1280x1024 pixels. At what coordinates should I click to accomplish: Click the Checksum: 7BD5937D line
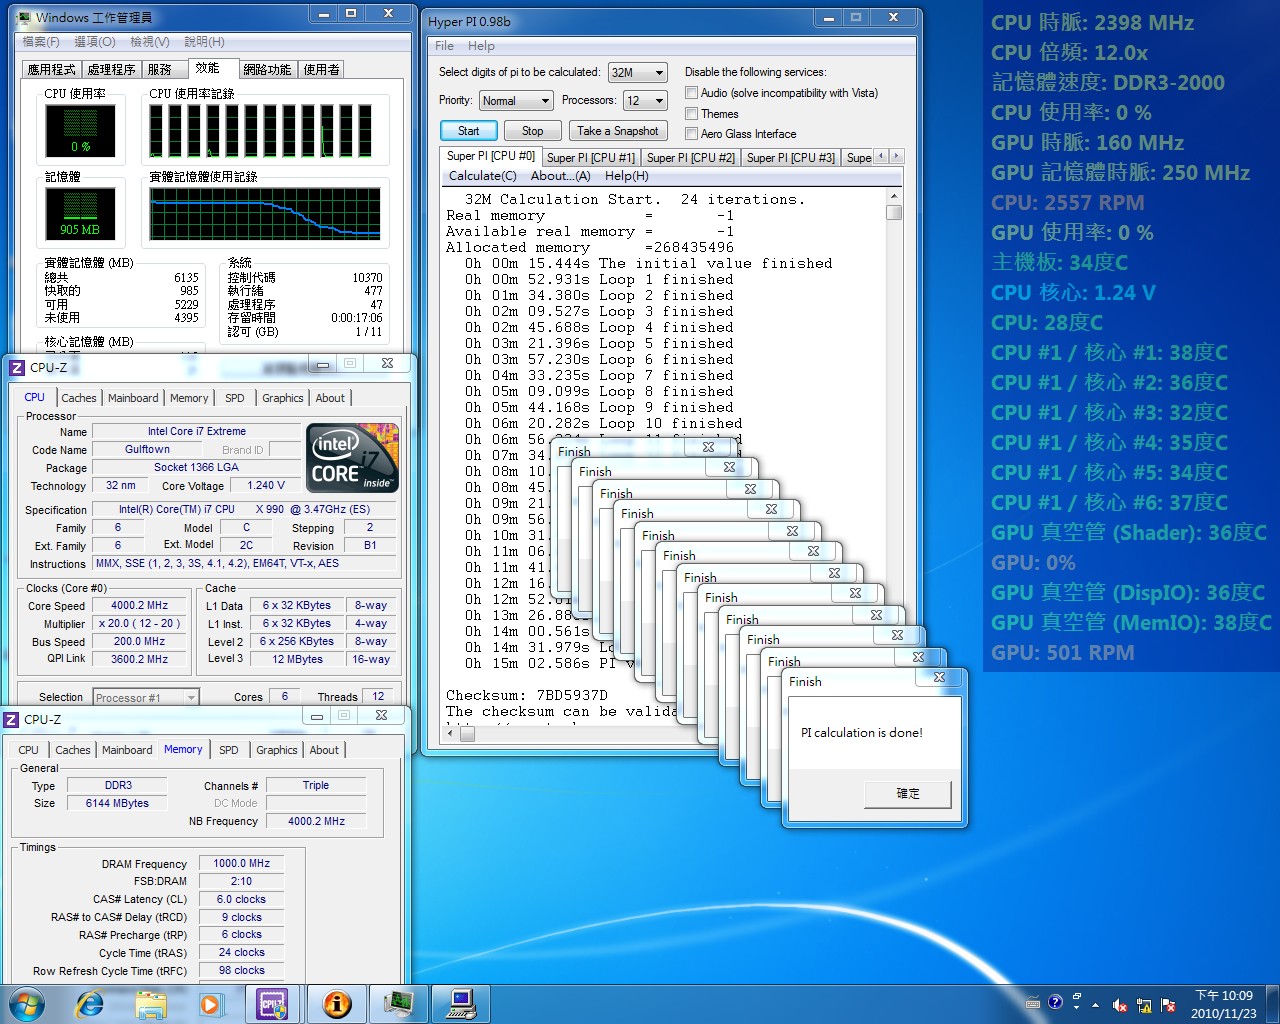pyautogui.click(x=527, y=695)
